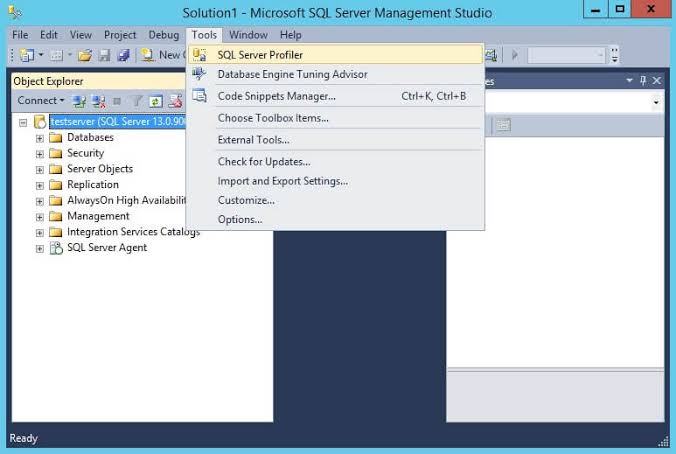Click the SQL Server Profiler menu icon
The image size is (676, 454).
coord(199,55)
